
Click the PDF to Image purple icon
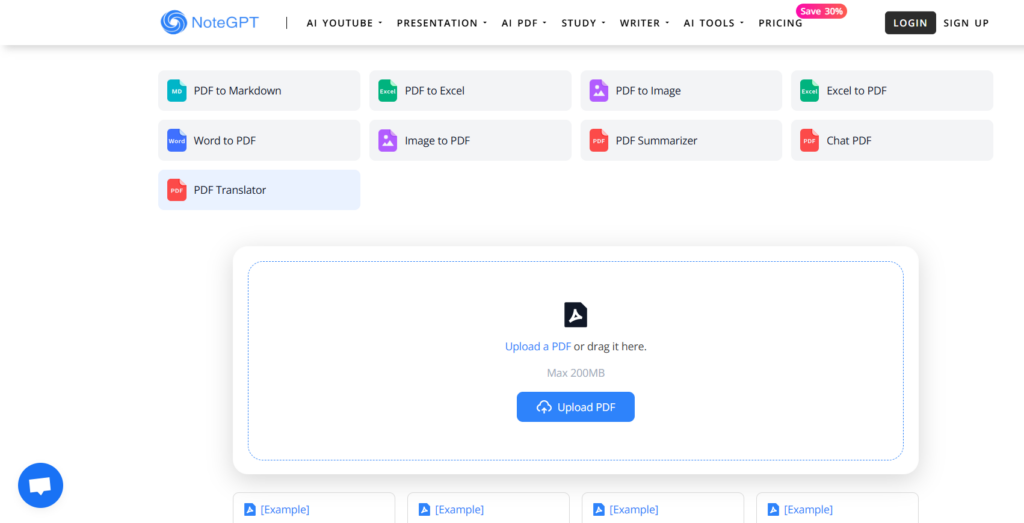[x=599, y=91]
